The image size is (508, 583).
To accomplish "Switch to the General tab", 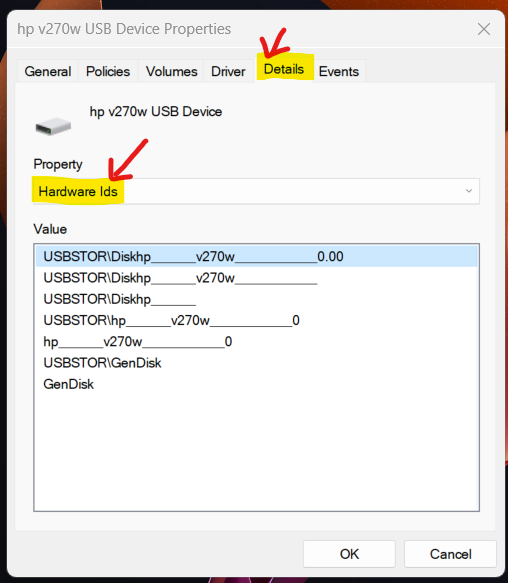I will point(48,71).
